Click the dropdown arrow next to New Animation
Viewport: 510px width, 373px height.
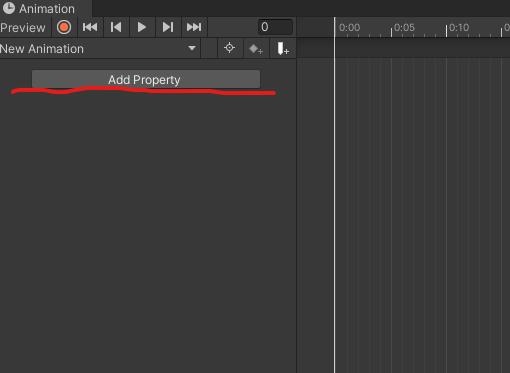click(192, 48)
